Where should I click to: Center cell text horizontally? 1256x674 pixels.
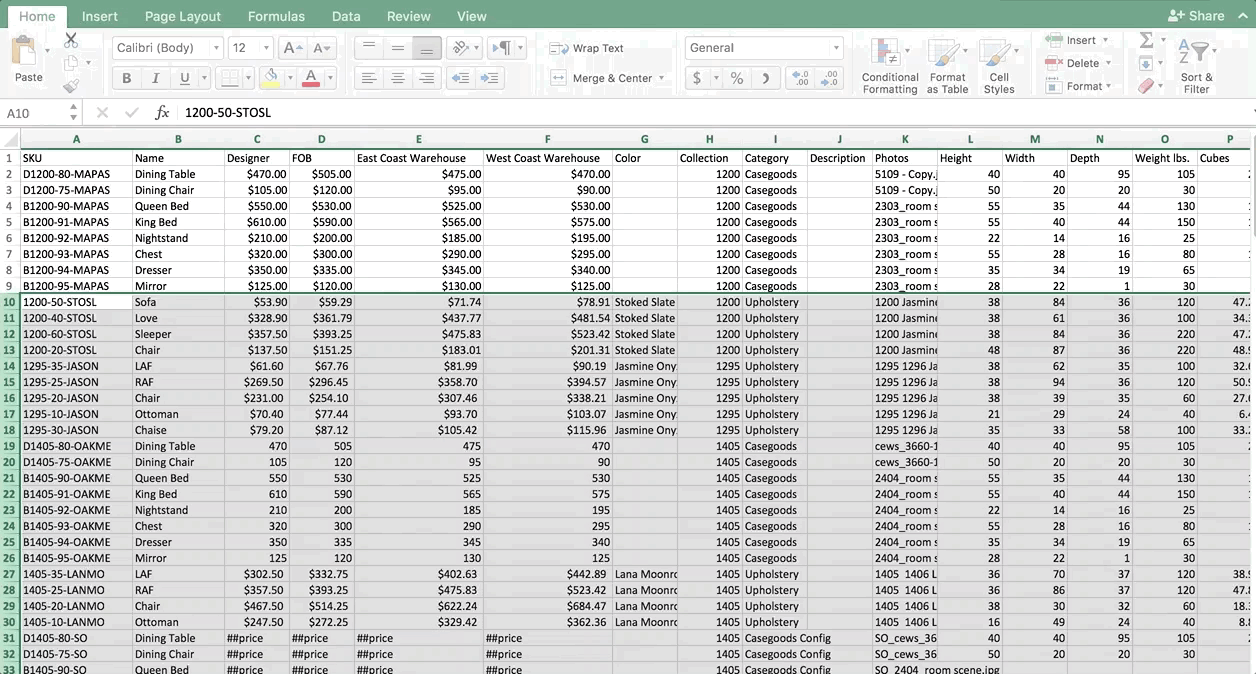click(x=398, y=78)
